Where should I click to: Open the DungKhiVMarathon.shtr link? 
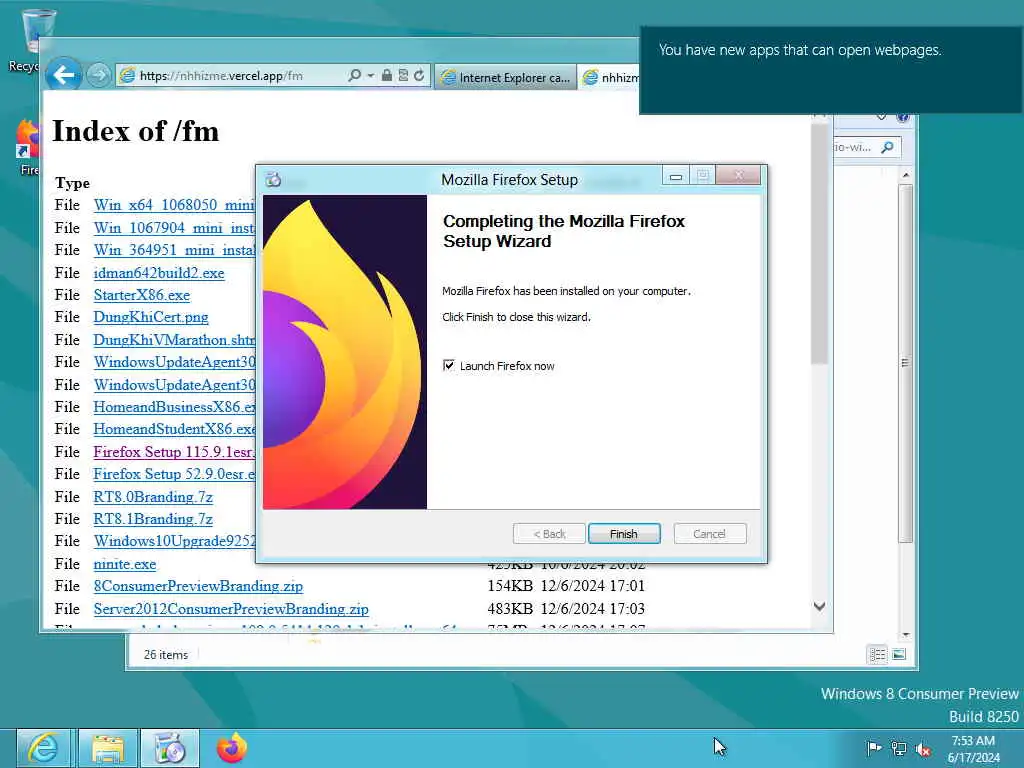174,340
